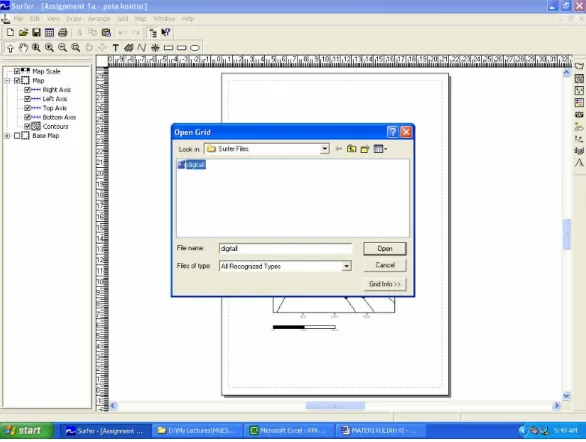This screenshot has height=442, width=586.
Task: Go up one folder level in dialog
Action: tap(351, 149)
